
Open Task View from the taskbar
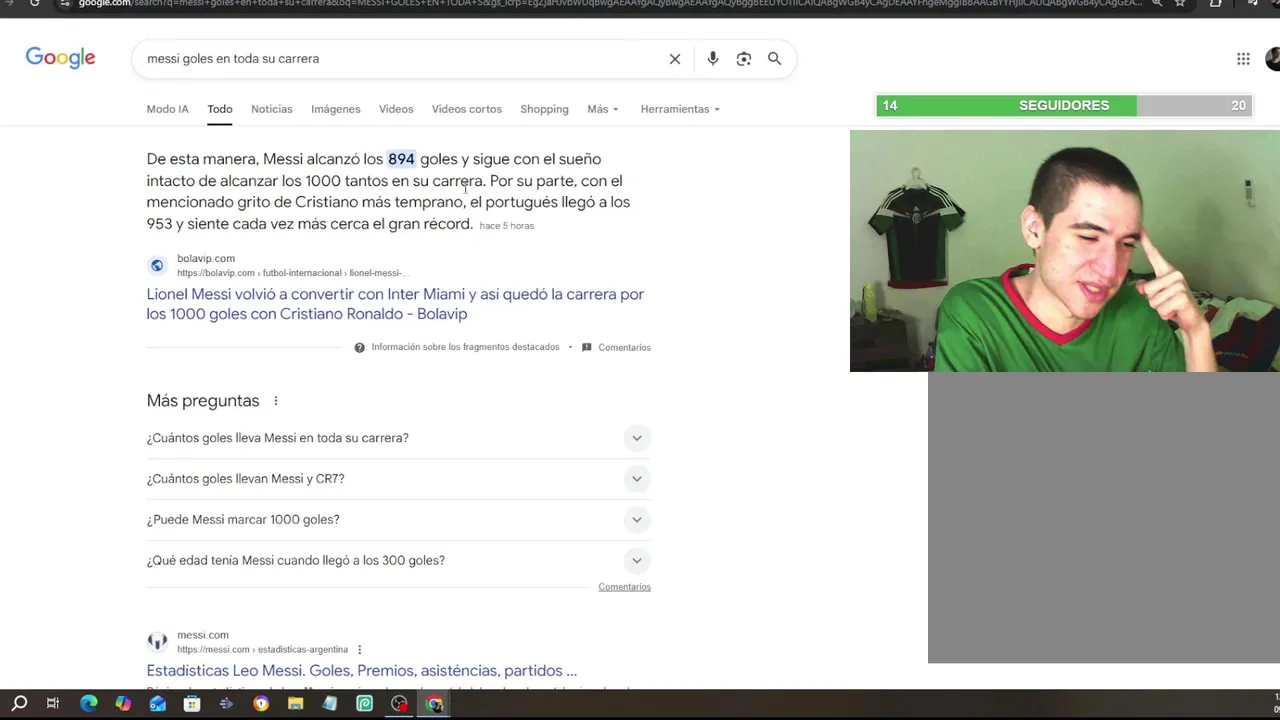point(53,704)
